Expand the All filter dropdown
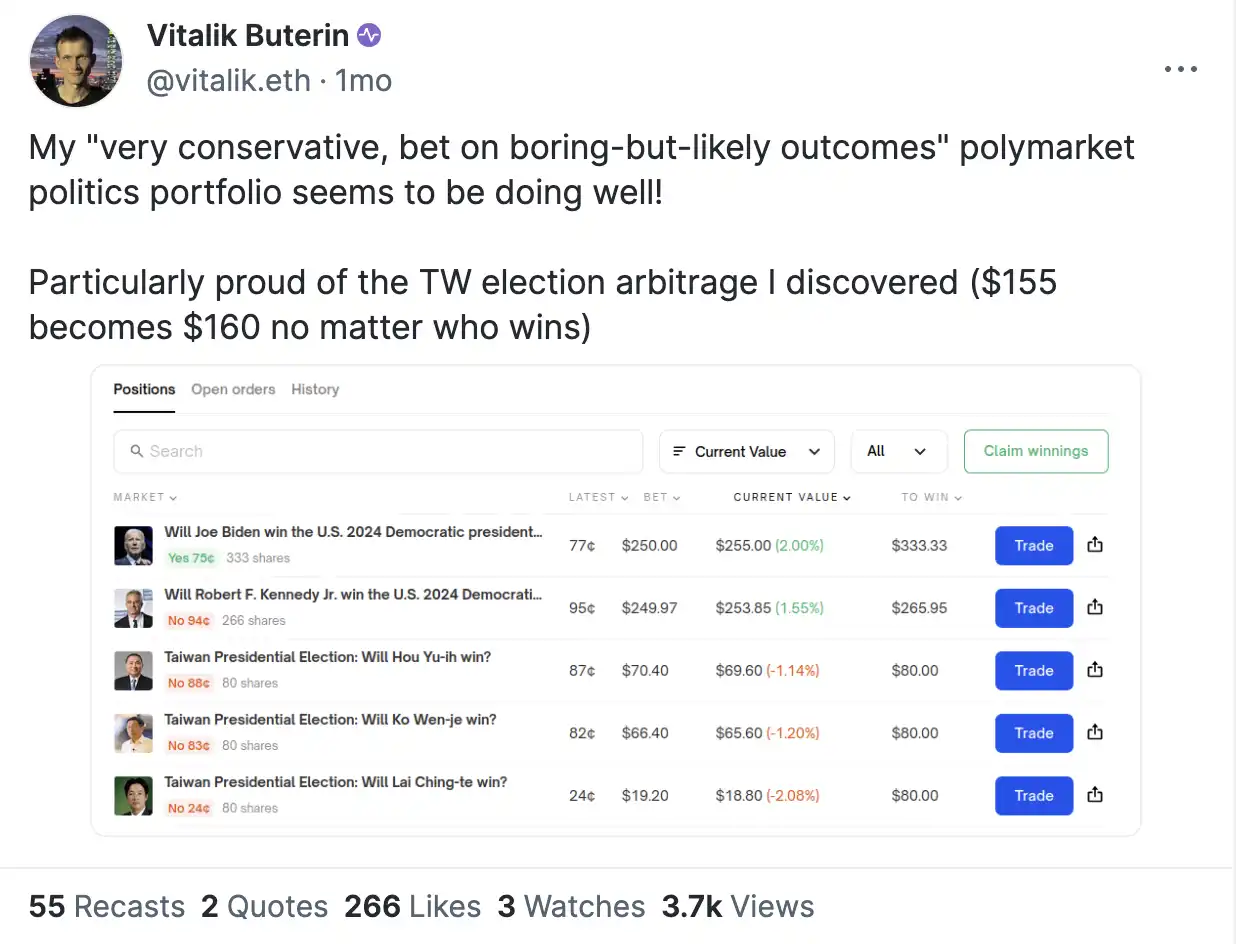The width and height of the screenshot is (1236, 944). coord(898,451)
